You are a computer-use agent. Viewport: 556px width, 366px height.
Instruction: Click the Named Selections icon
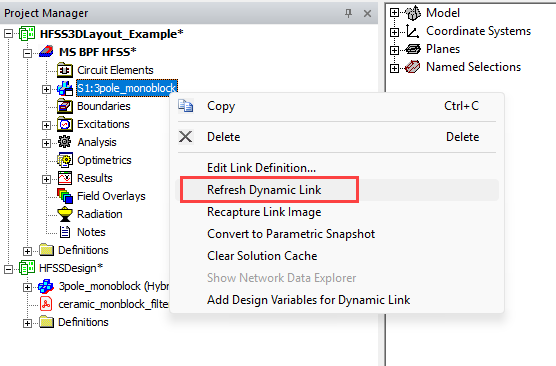pos(413,67)
